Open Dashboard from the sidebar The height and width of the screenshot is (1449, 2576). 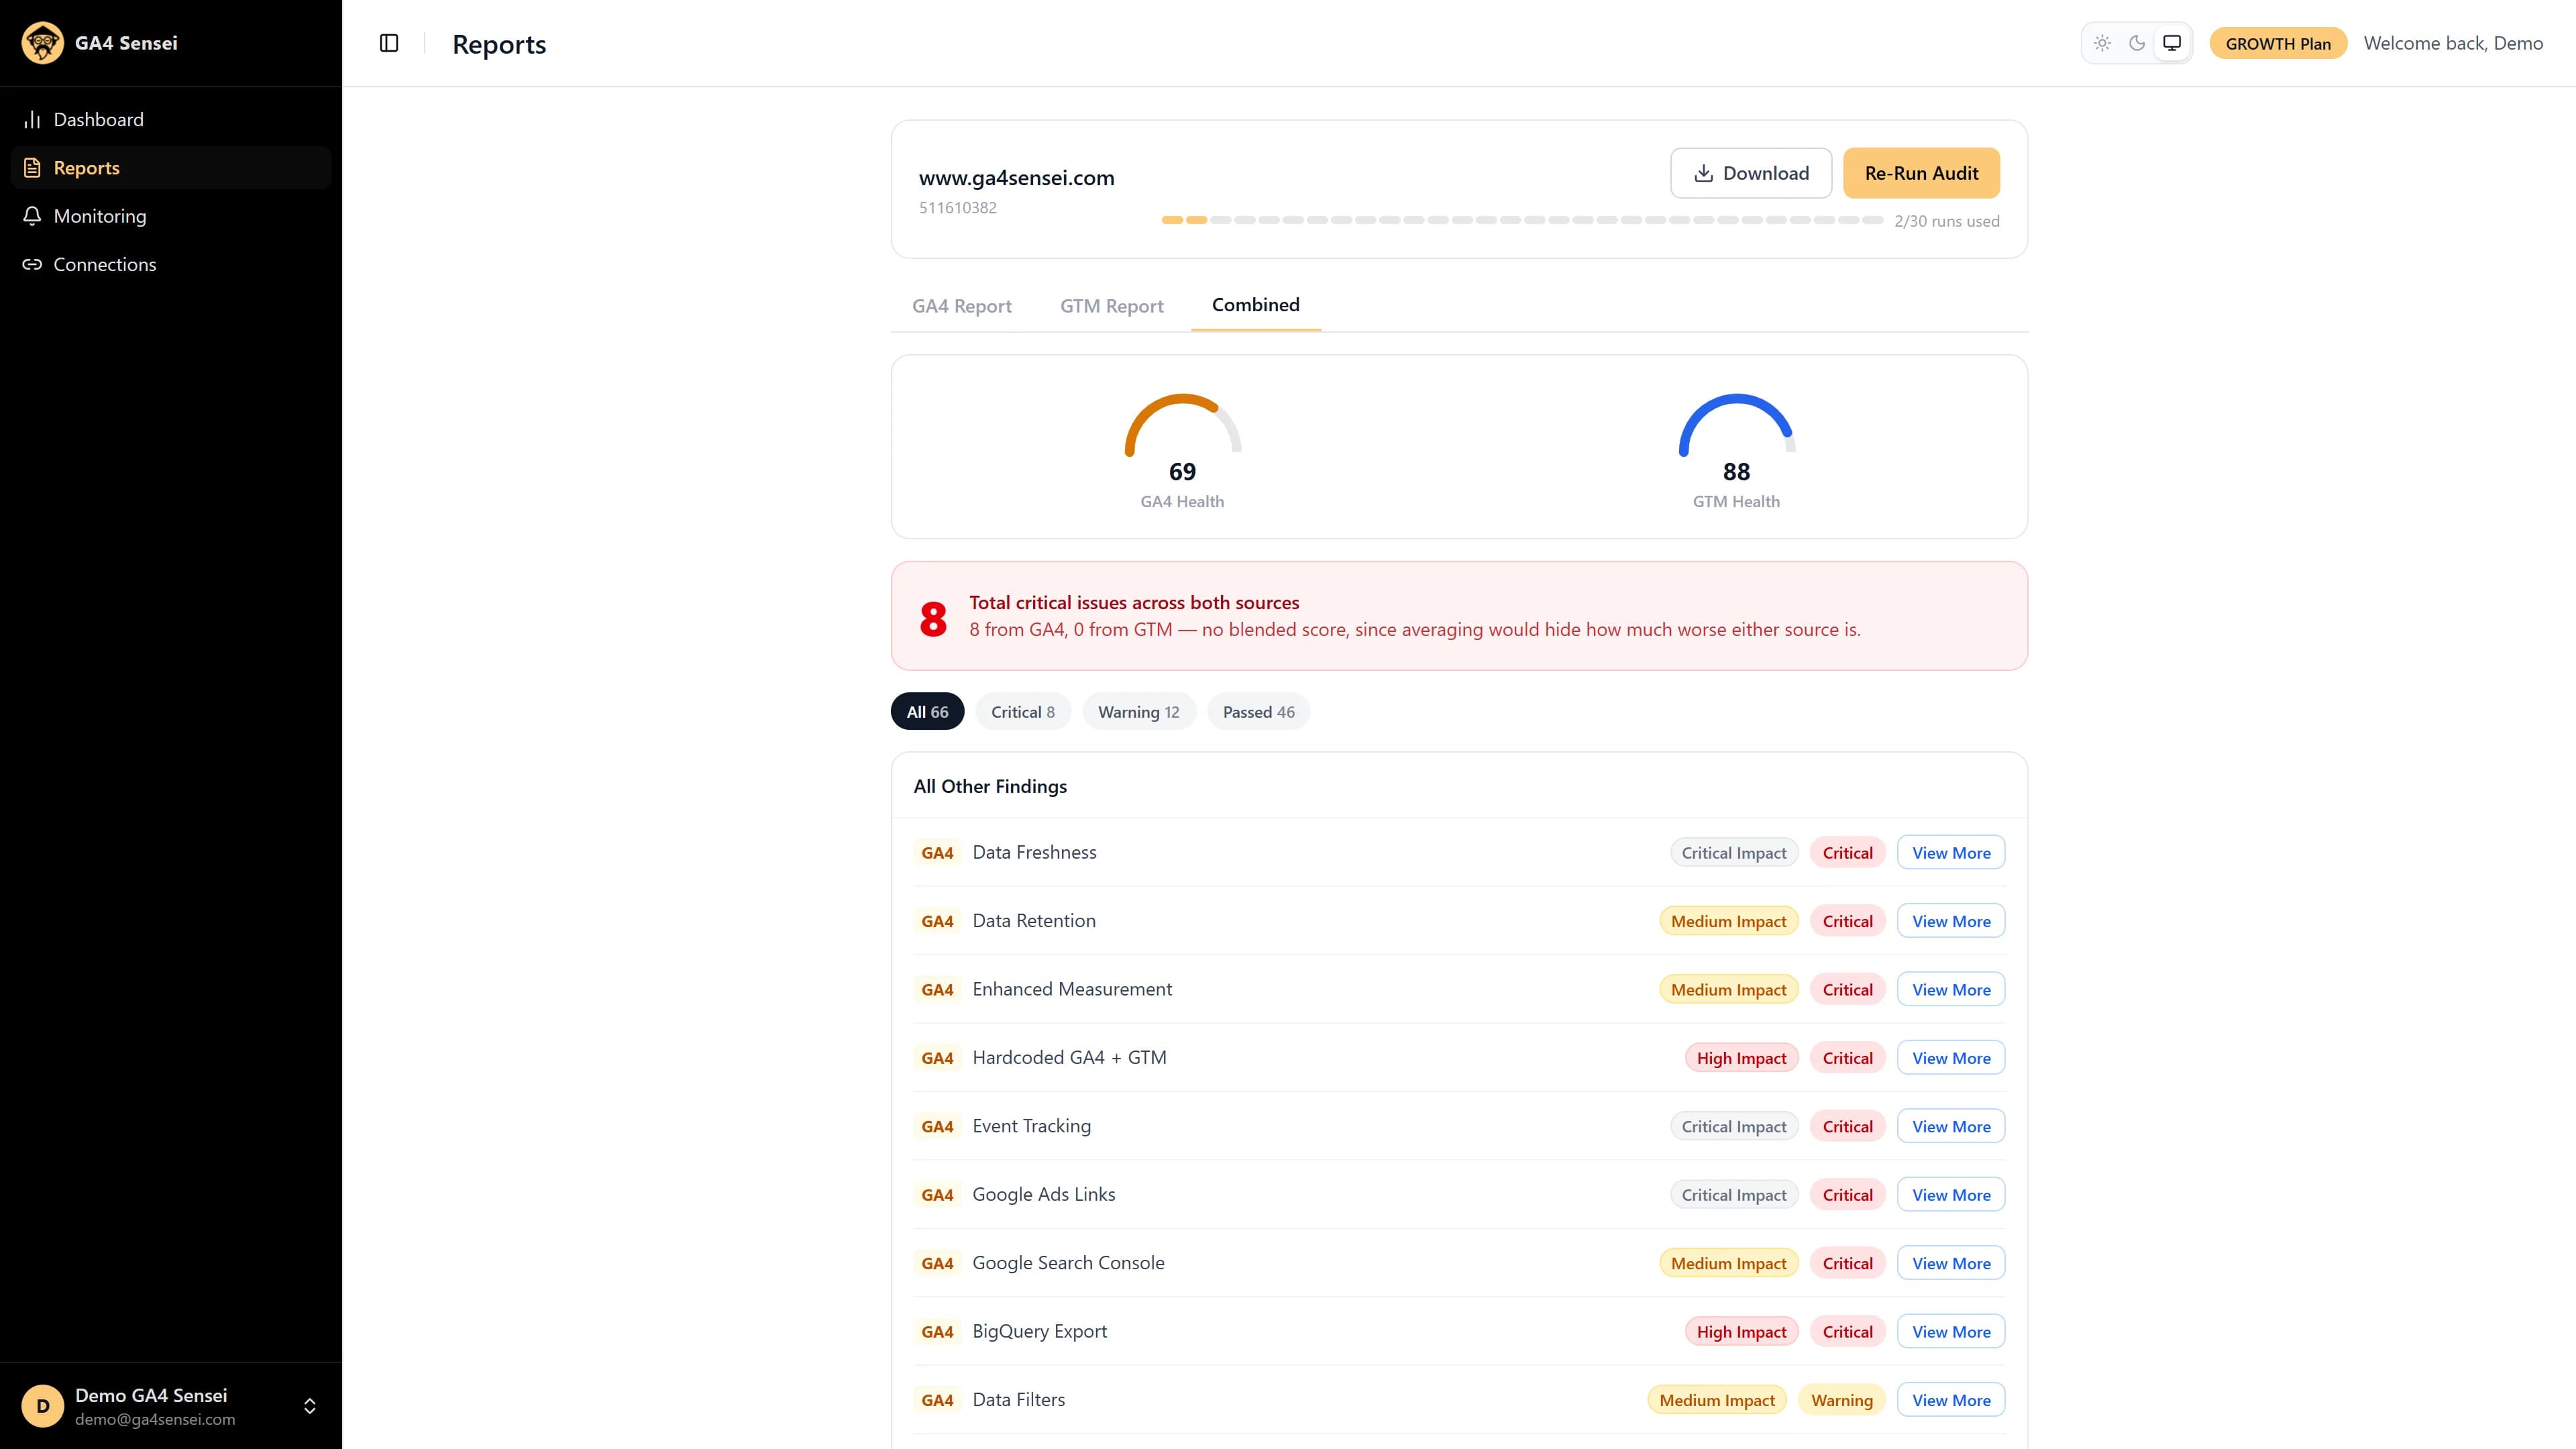pos(170,120)
